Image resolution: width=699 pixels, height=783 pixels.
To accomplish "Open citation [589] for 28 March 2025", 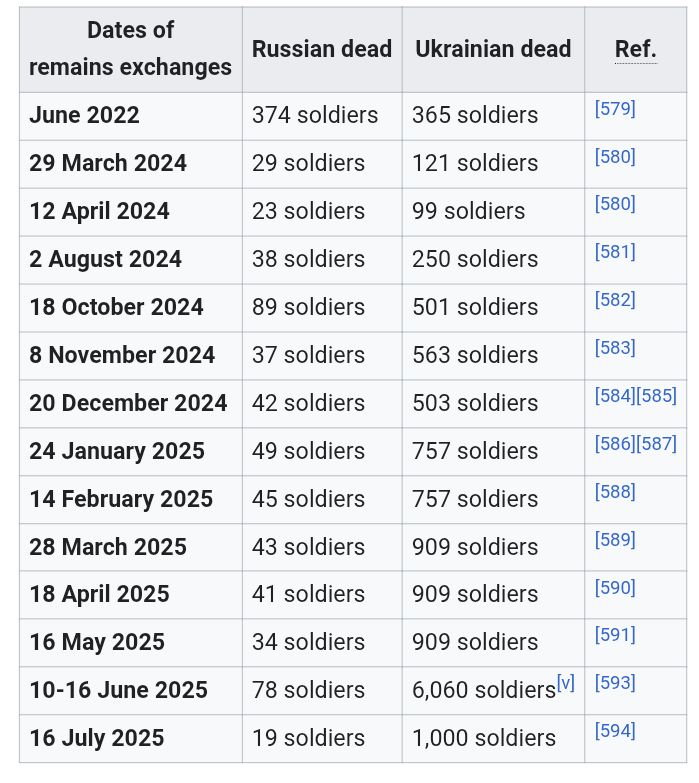I will click(x=615, y=539).
